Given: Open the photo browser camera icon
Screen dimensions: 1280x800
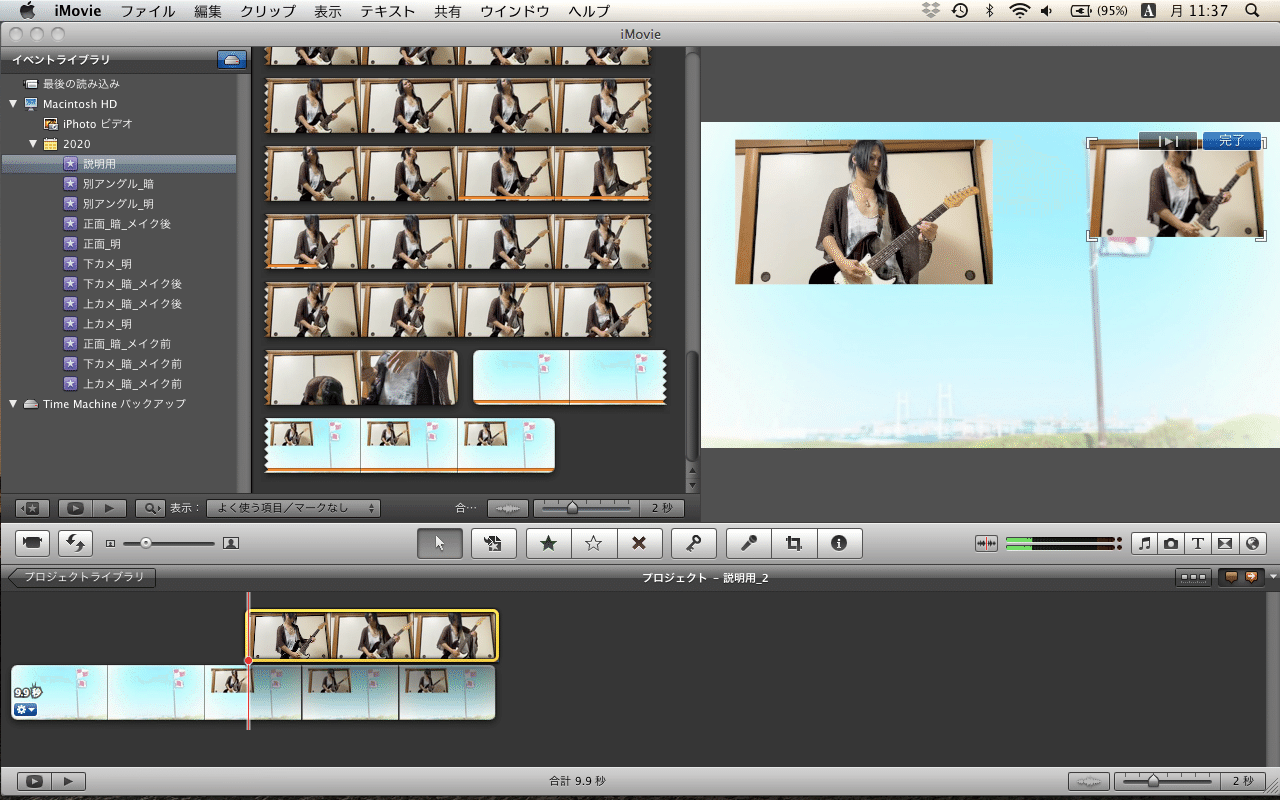Looking at the screenshot, I should [1171, 543].
